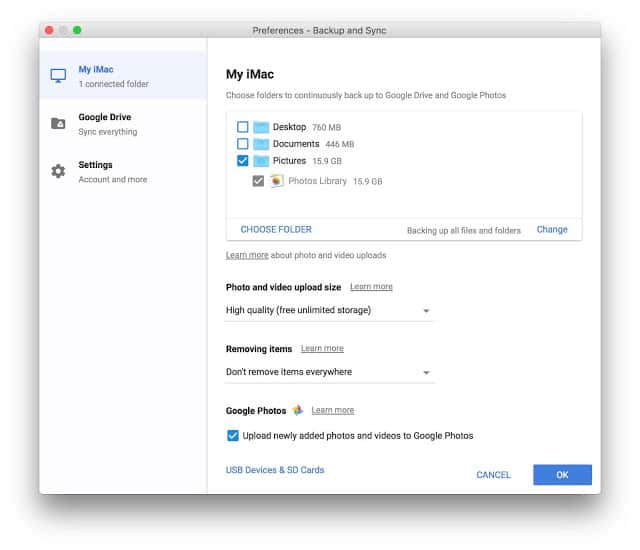Open the High quality upload size dropdown
The width and height of the screenshot is (640, 550).
329,310
